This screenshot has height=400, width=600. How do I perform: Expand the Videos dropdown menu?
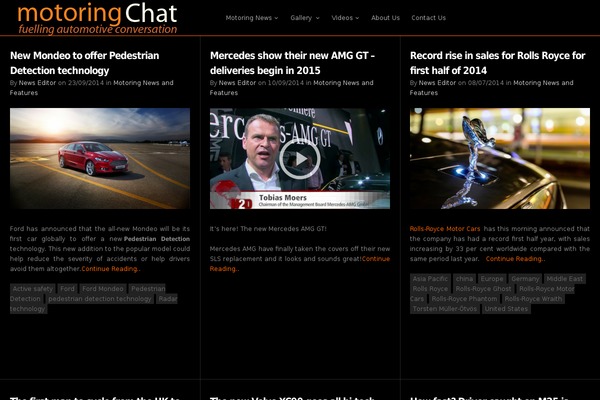[x=345, y=18]
